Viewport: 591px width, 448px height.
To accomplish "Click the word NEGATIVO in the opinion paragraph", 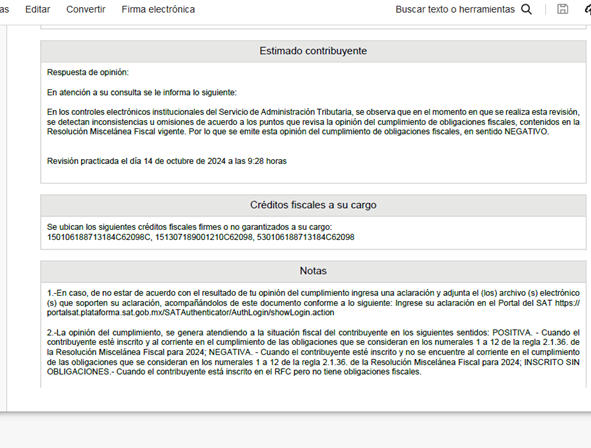I will pyautogui.click(x=526, y=132).
